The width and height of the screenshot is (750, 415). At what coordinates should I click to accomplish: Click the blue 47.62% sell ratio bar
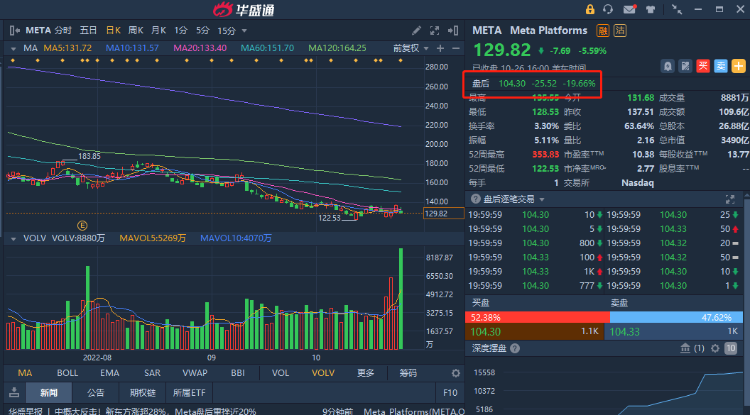click(x=676, y=317)
